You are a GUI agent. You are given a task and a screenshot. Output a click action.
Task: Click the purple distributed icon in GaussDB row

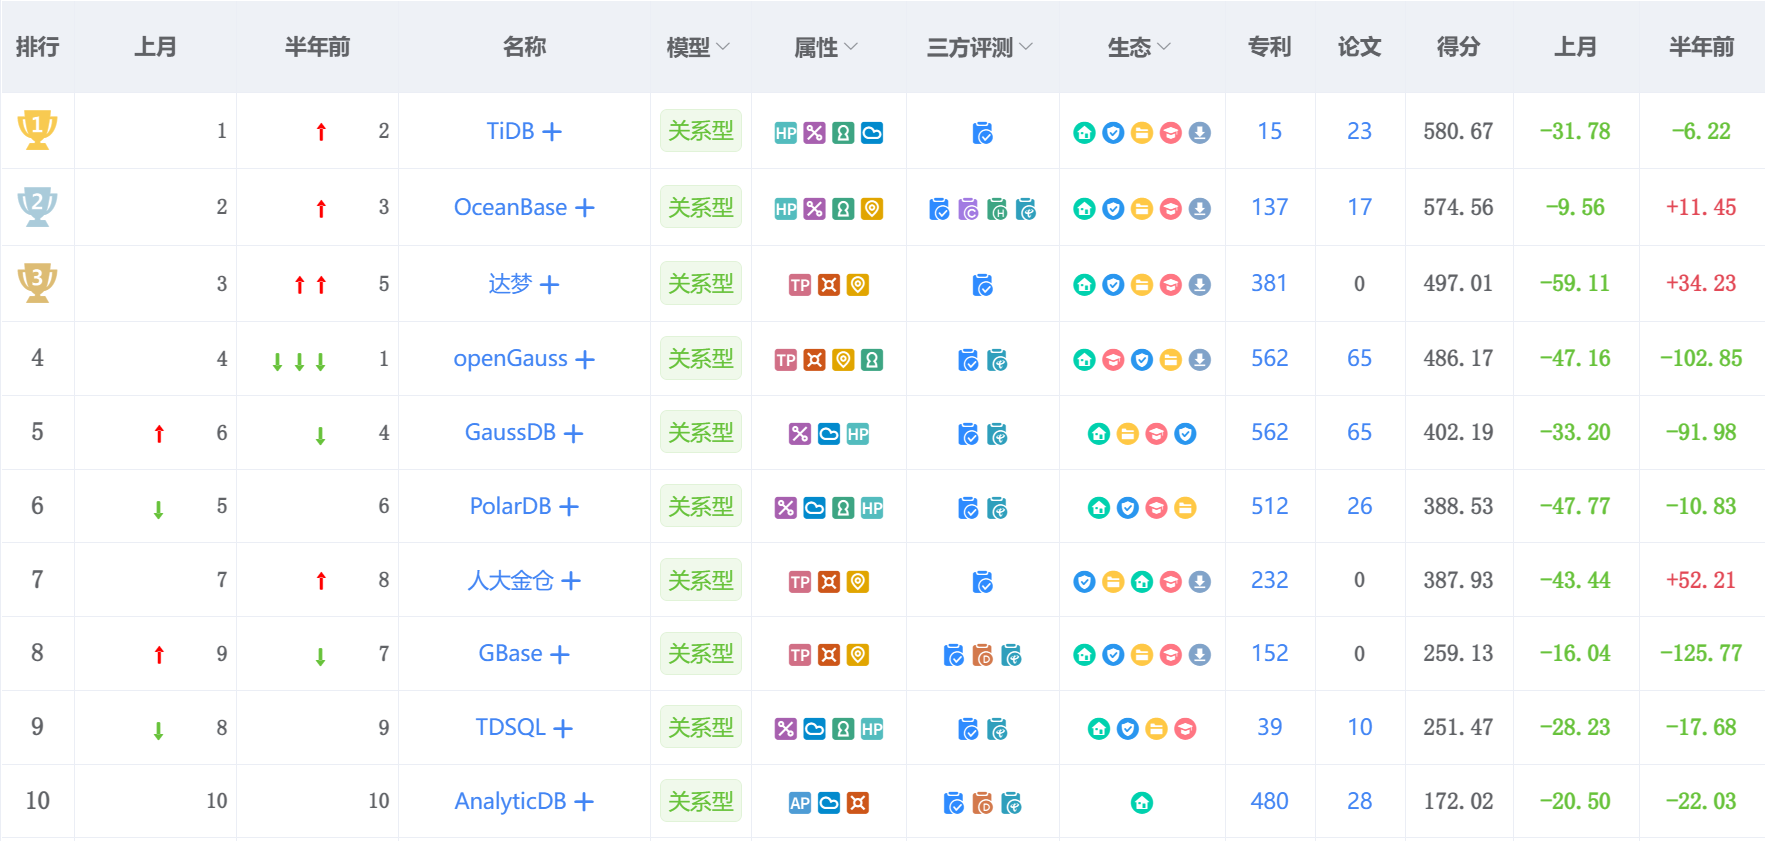(800, 434)
